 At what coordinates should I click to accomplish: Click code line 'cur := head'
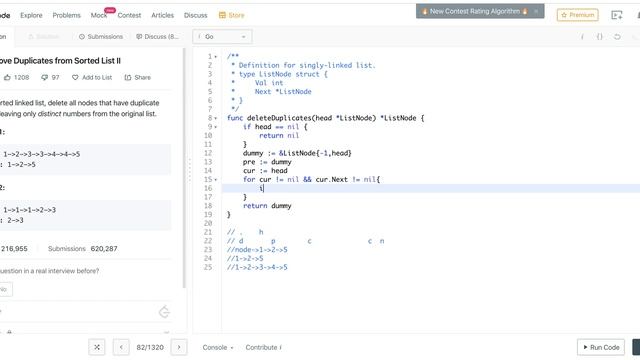(265, 171)
